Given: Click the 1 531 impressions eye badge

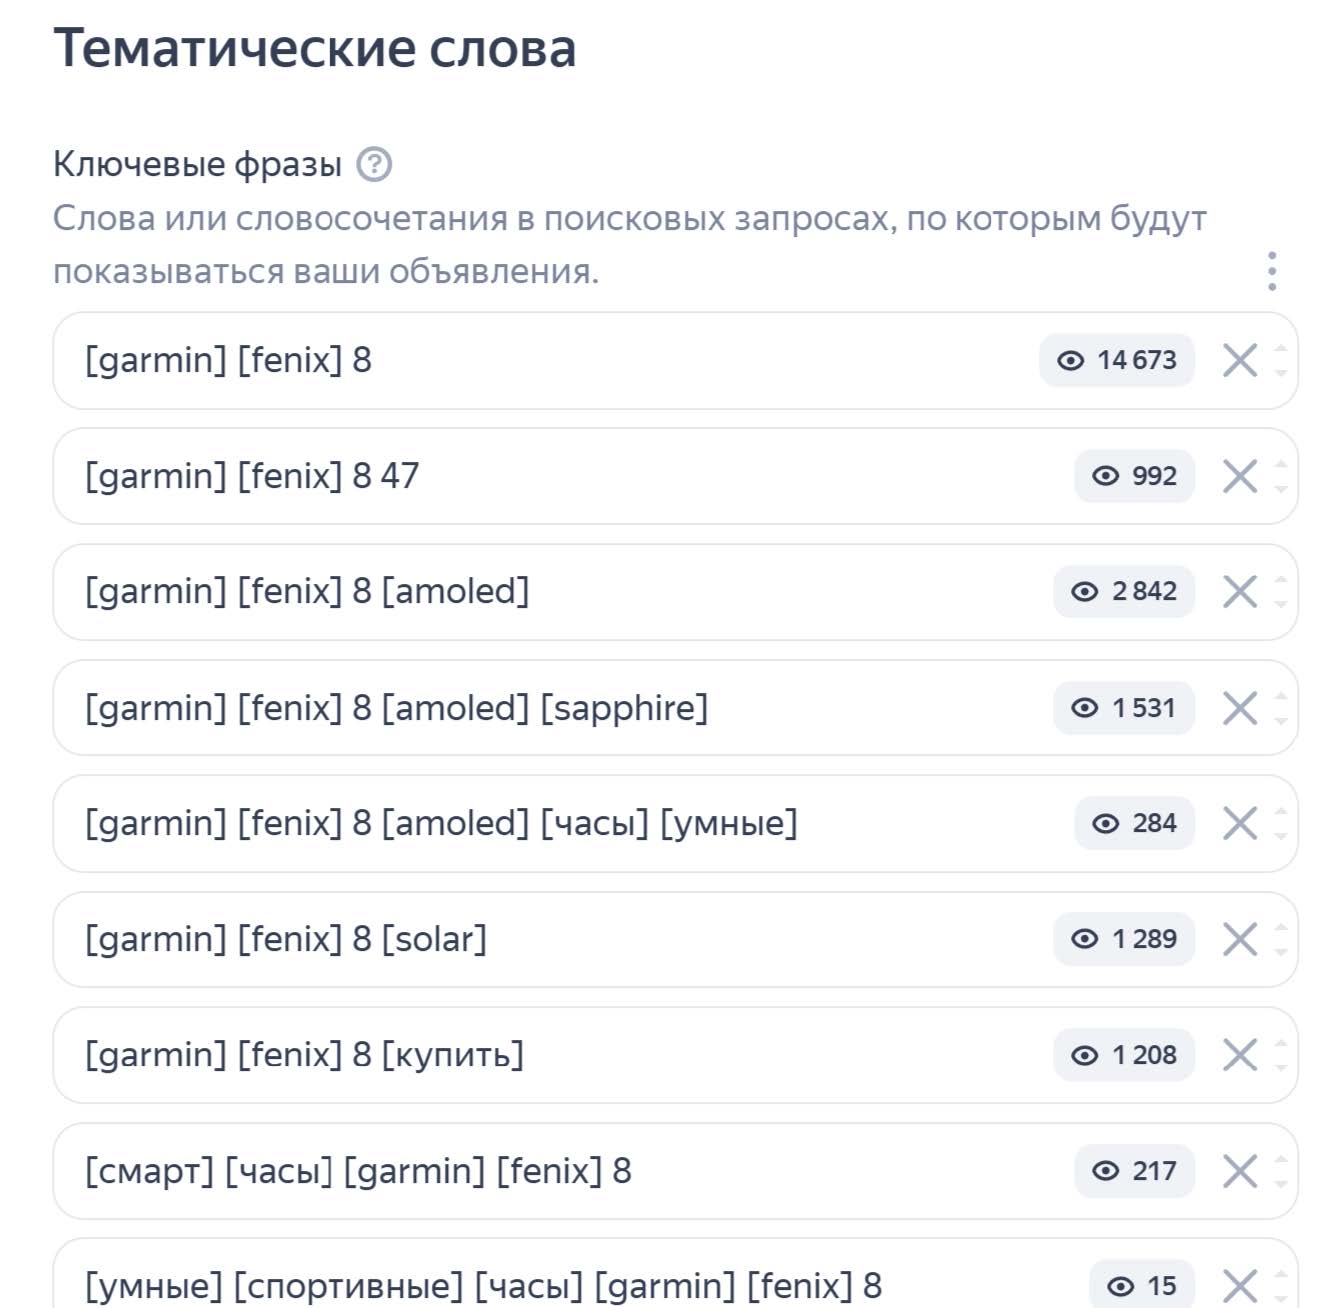Looking at the screenshot, I should [x=1124, y=708].
